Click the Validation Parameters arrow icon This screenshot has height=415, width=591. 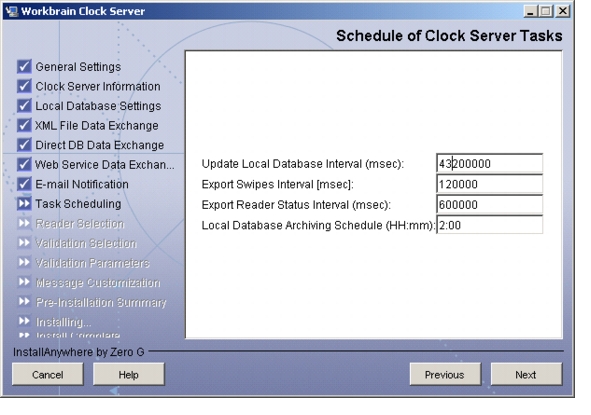point(24,262)
